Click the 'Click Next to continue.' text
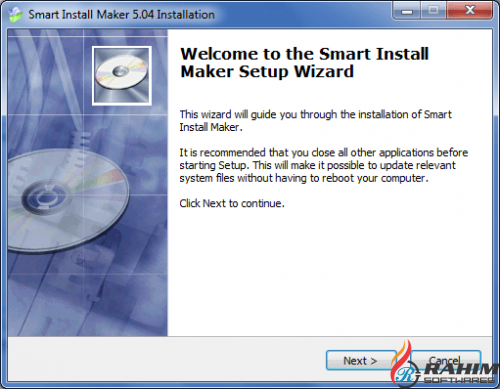 click(232, 203)
